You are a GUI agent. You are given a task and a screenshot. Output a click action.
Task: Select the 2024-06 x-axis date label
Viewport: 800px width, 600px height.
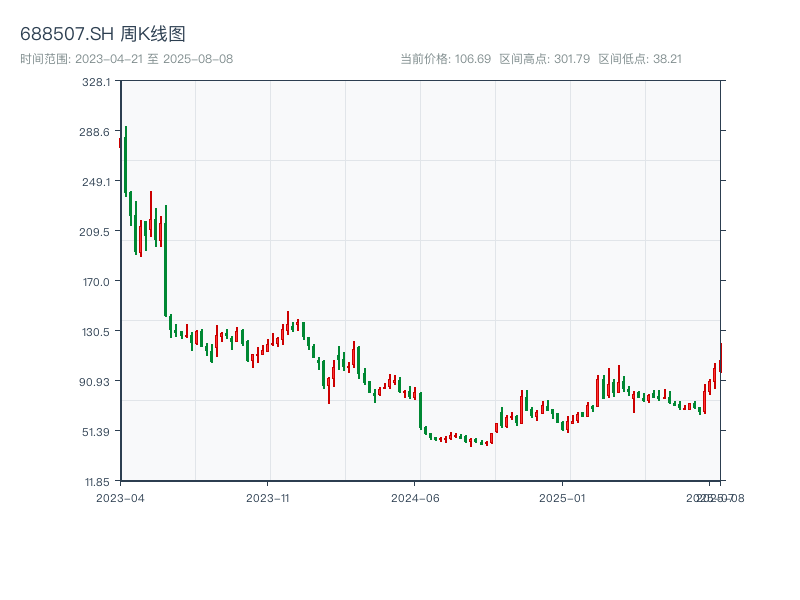point(416,497)
